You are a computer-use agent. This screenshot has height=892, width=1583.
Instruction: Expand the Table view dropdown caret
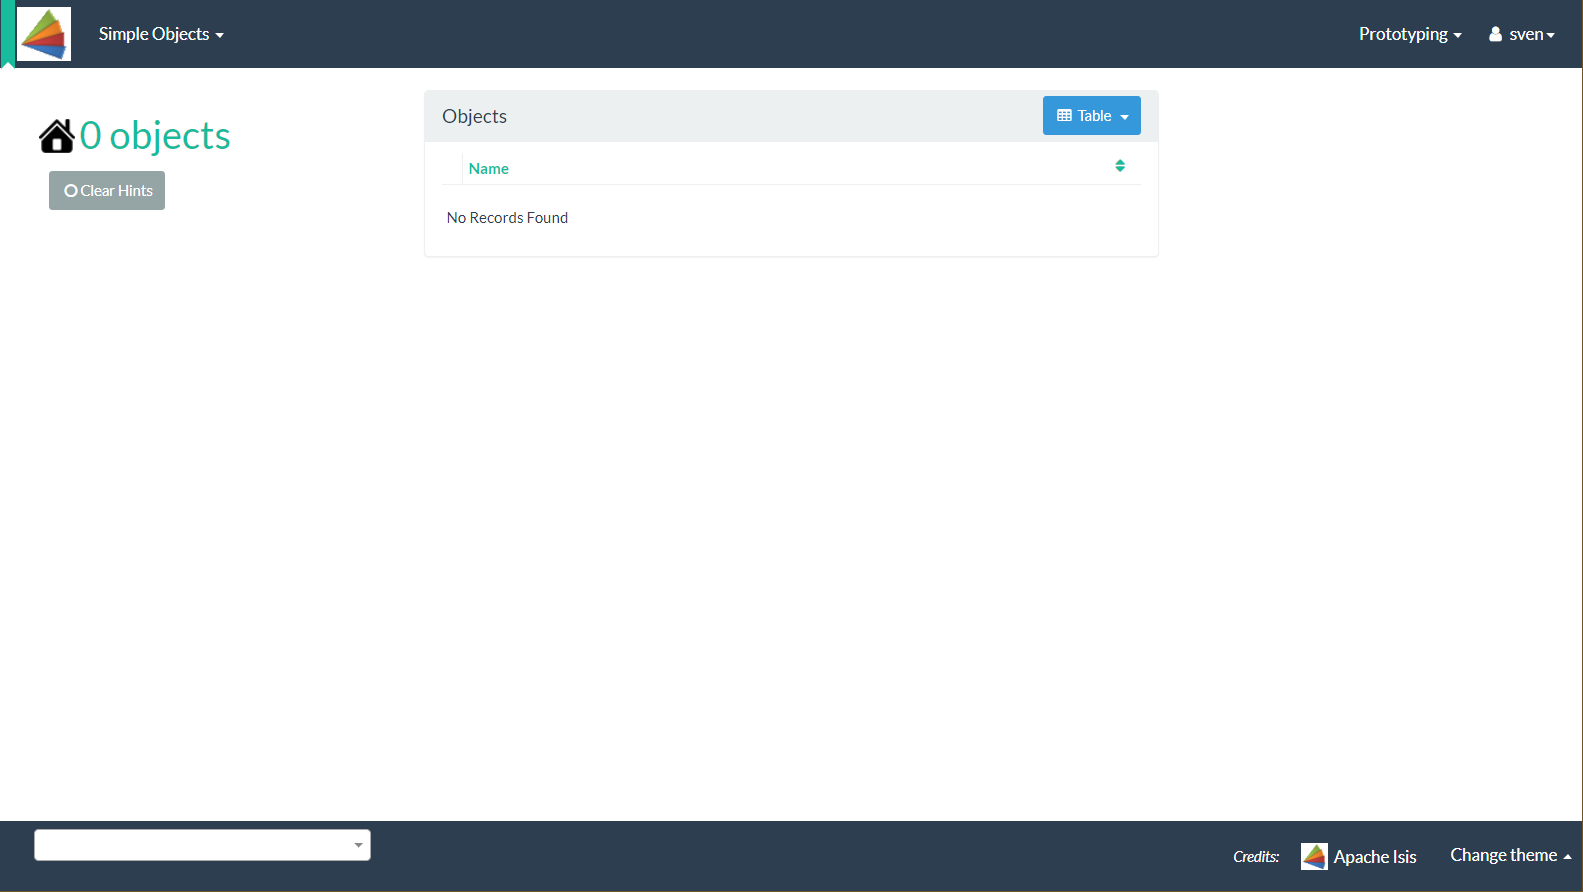[x=1125, y=117]
